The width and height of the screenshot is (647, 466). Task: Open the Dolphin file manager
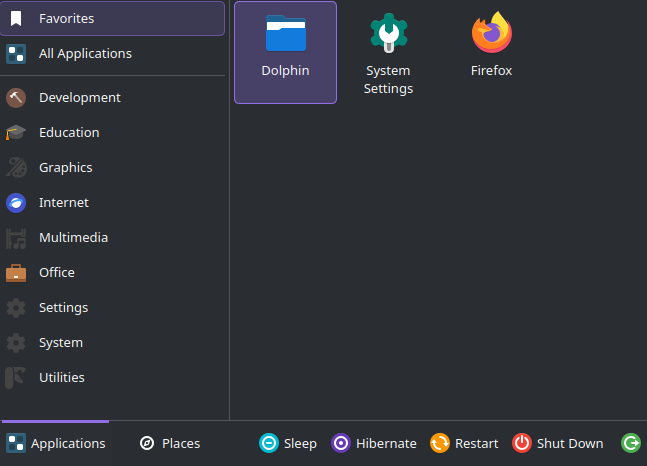[285, 52]
